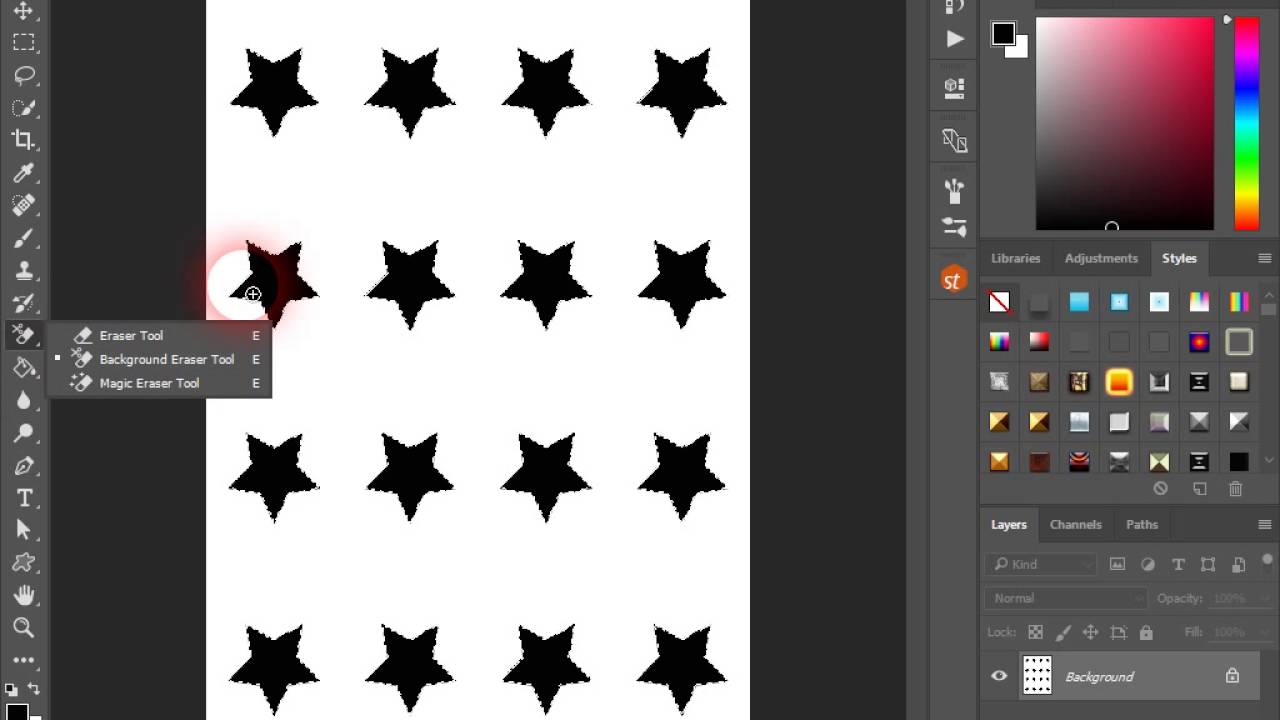
Task: Open the Layers panel options menu
Action: 1264,524
